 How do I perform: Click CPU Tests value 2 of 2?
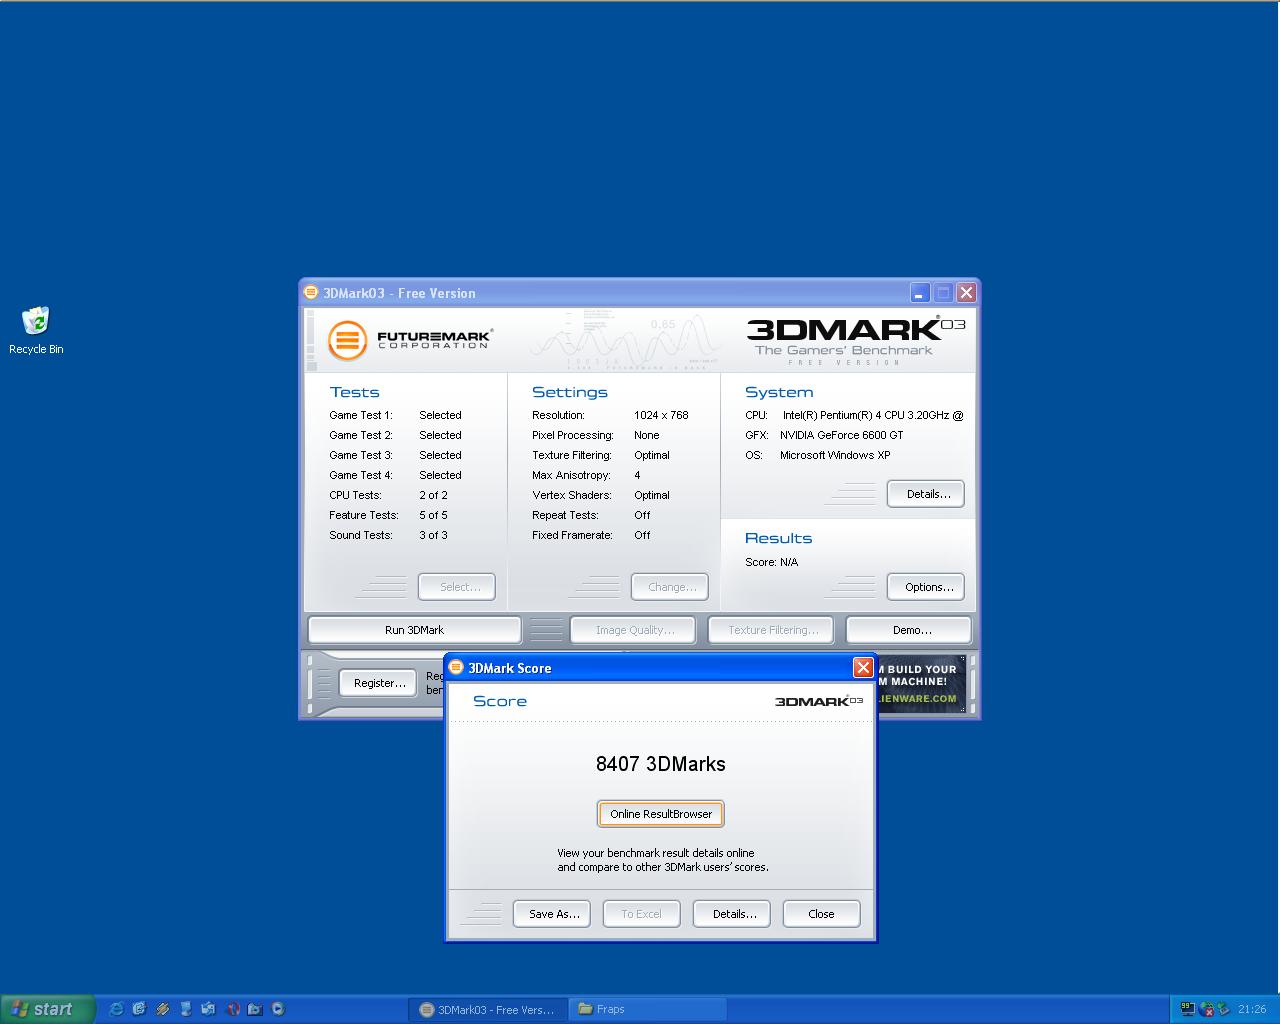(x=433, y=495)
